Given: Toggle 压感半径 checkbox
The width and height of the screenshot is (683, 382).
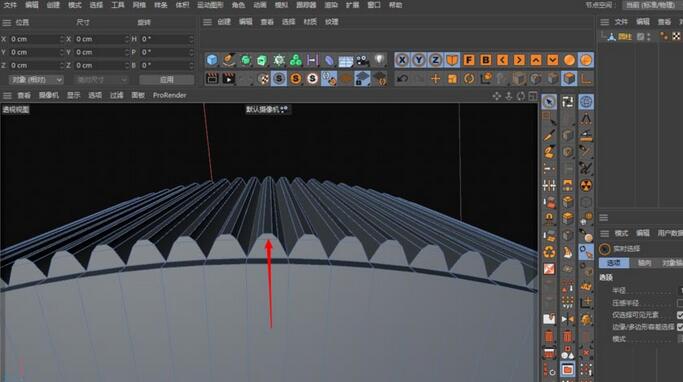Looking at the screenshot, I should (x=680, y=303).
